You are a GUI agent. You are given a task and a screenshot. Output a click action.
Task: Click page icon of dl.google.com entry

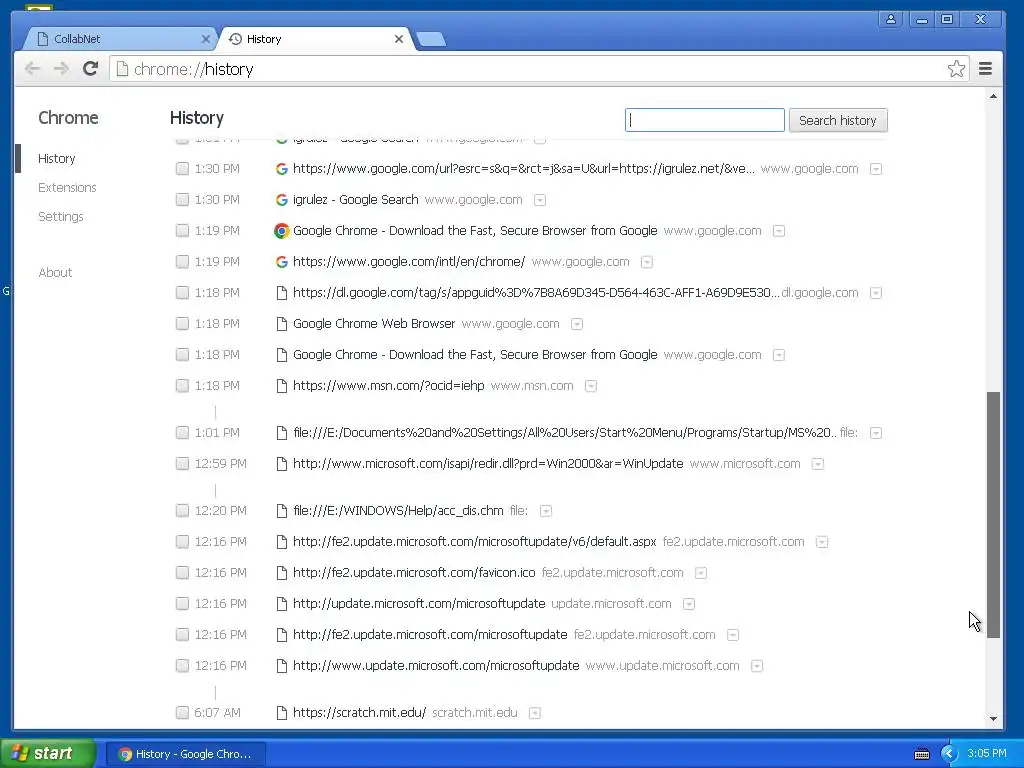281,293
